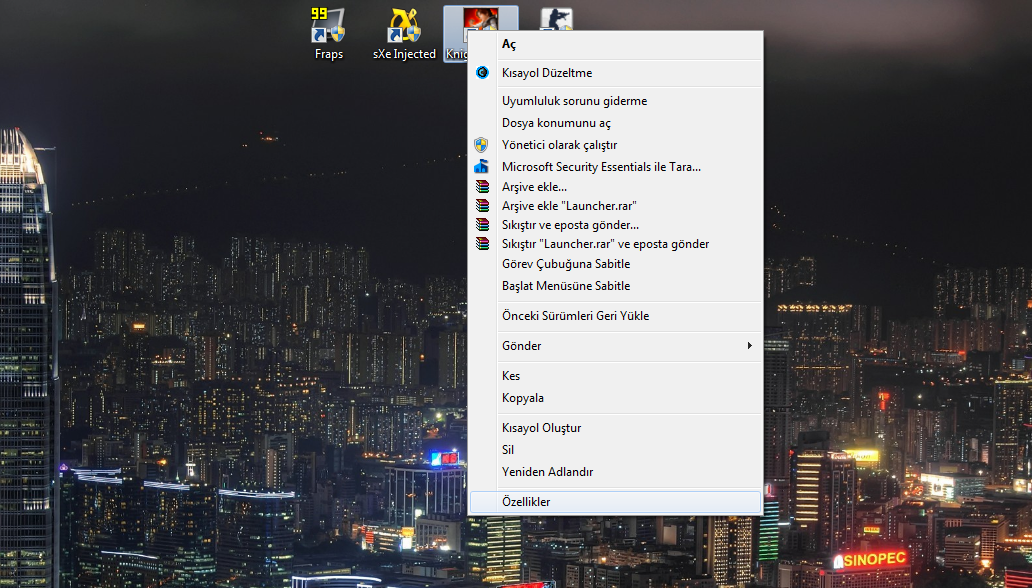The width and height of the screenshot is (1032, 588).
Task: Click the Counter-Strike desktop icon behind the menu
Action: [556, 20]
